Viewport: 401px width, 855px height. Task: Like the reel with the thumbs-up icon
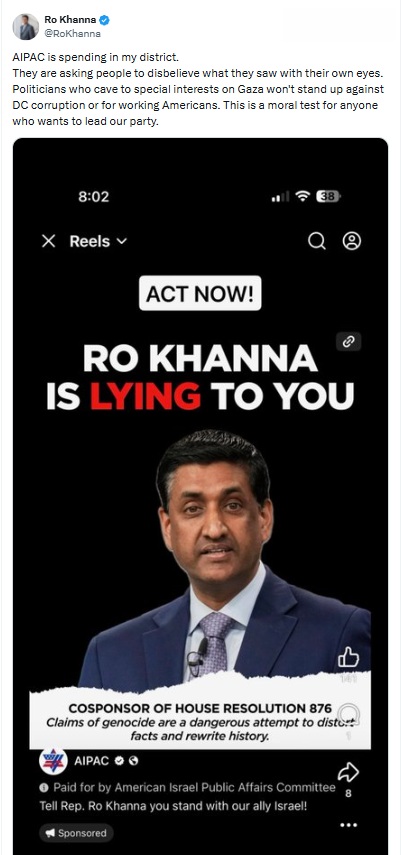point(348,658)
